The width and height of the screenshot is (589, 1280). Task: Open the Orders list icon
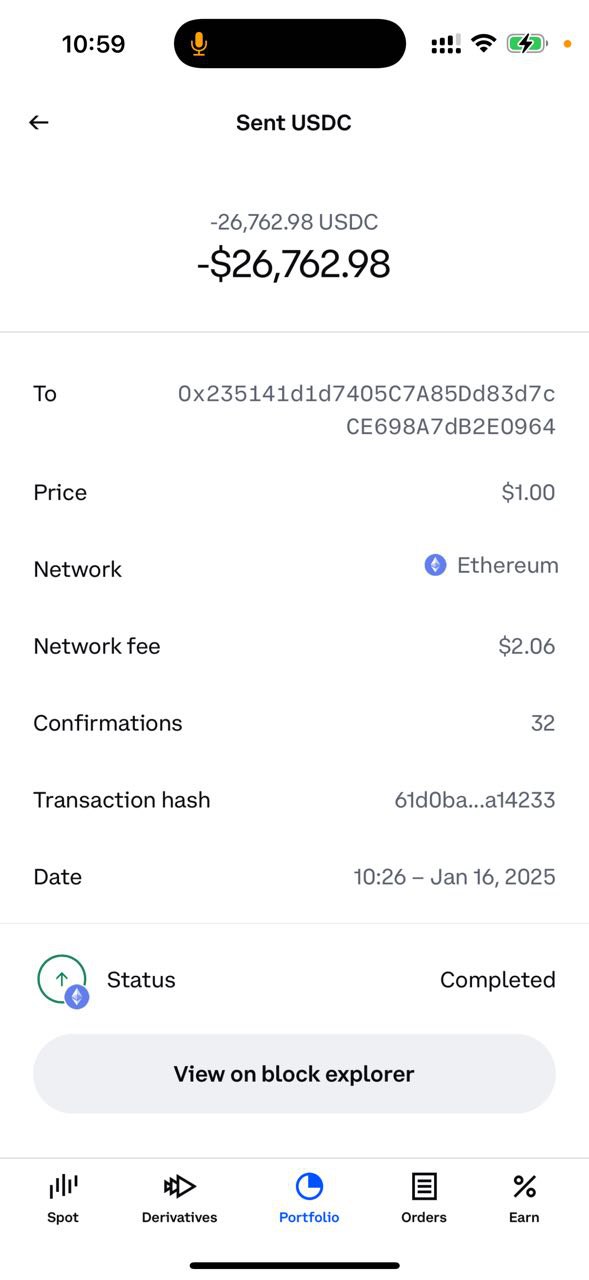pos(424,1186)
